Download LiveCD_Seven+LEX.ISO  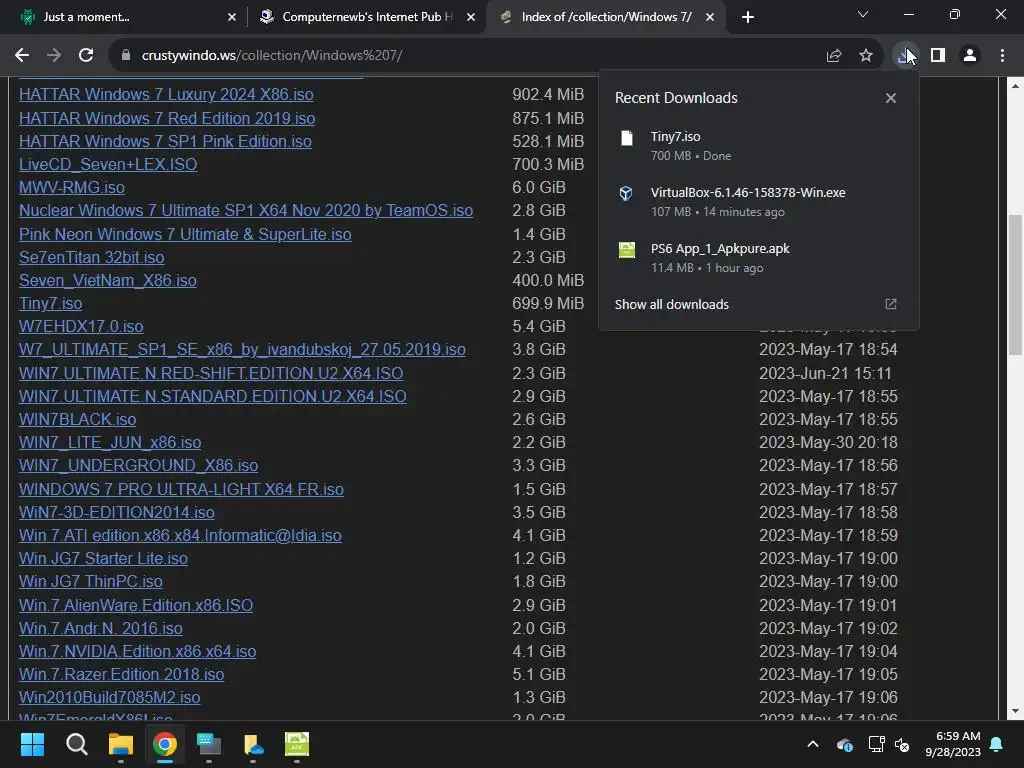[108, 164]
